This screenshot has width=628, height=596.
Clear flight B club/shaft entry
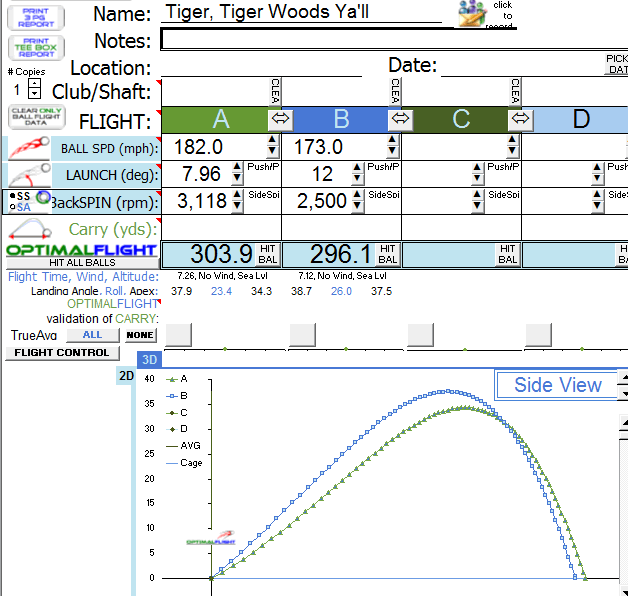pyautogui.click(x=395, y=91)
